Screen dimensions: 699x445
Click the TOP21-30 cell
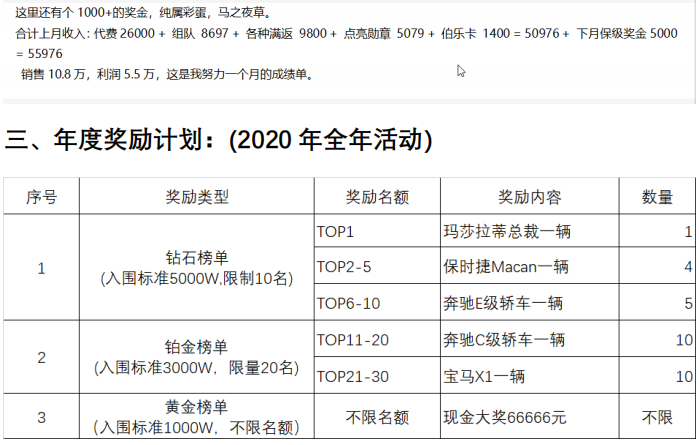[x=377, y=376]
